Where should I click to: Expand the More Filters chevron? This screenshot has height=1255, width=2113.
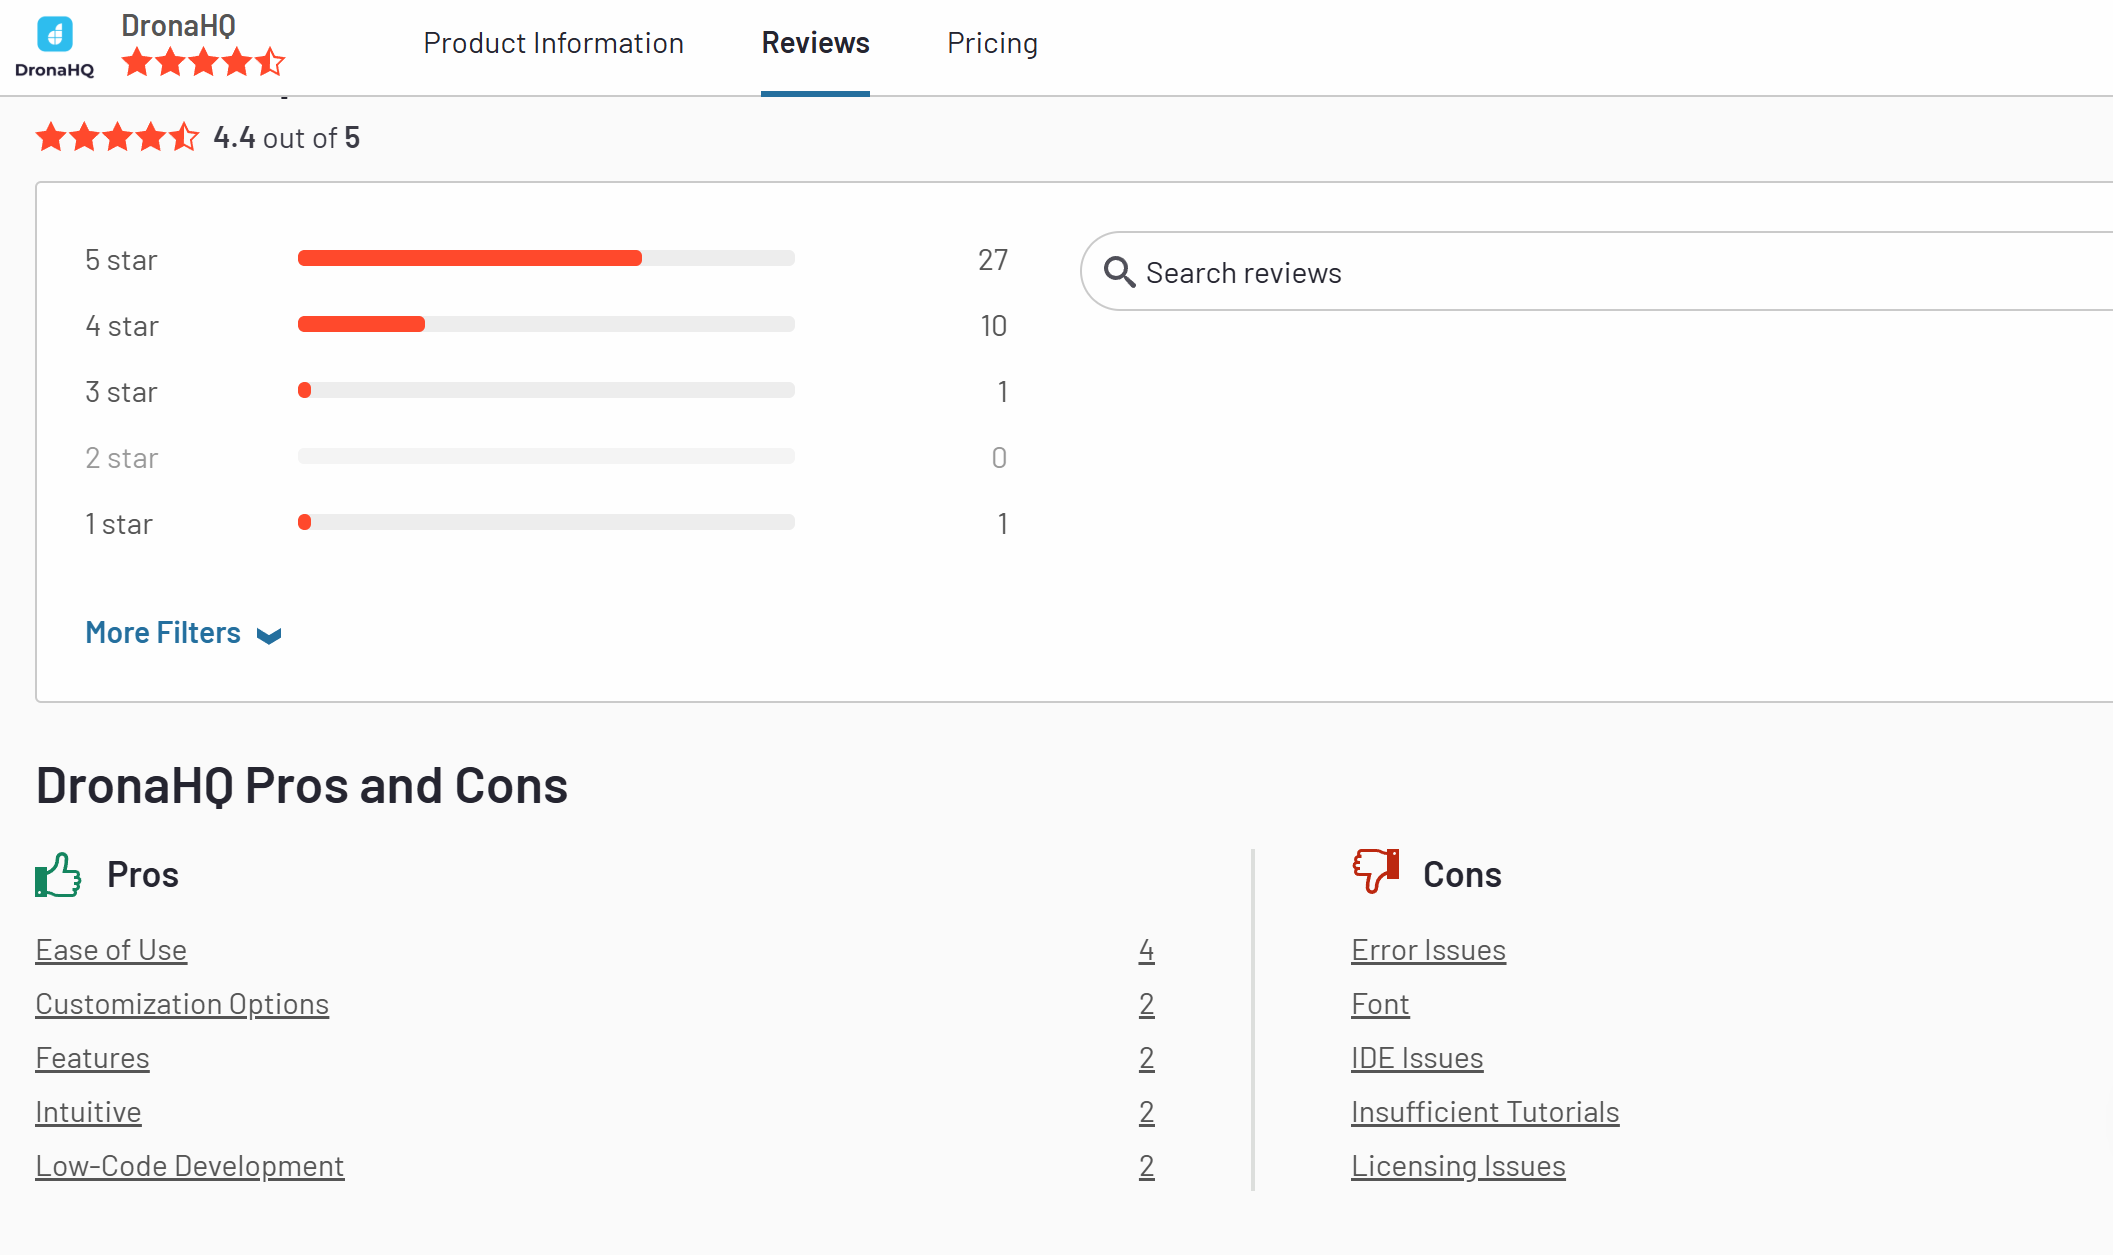pos(269,635)
